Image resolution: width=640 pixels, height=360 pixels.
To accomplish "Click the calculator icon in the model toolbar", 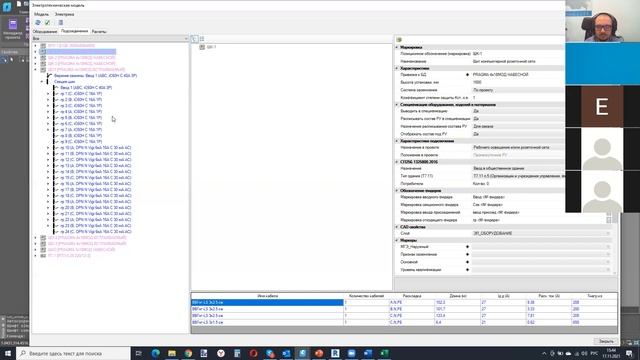I will point(60,22).
